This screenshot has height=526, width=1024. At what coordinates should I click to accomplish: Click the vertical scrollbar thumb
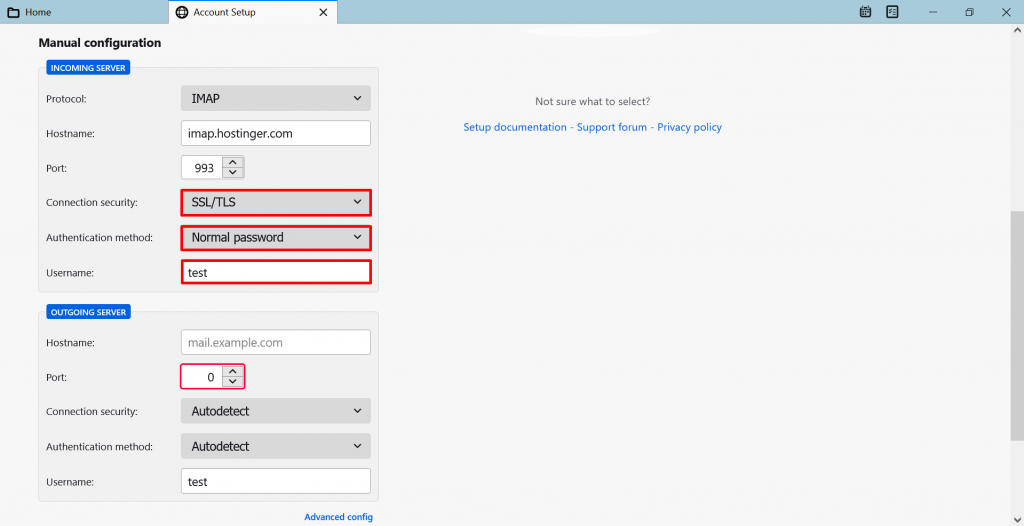1016,325
